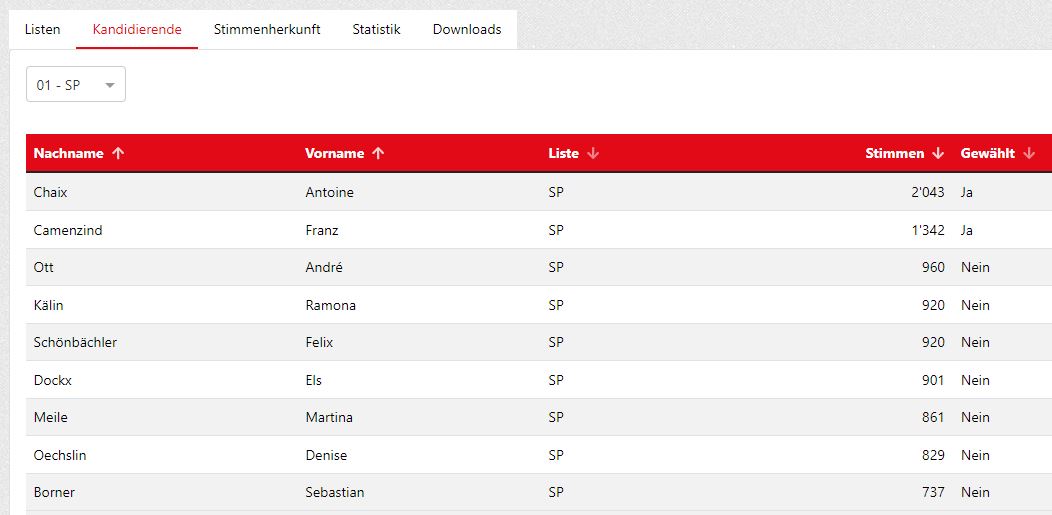Viewport: 1052px width, 515px height.
Task: Click first name Denise
Action: pos(326,455)
